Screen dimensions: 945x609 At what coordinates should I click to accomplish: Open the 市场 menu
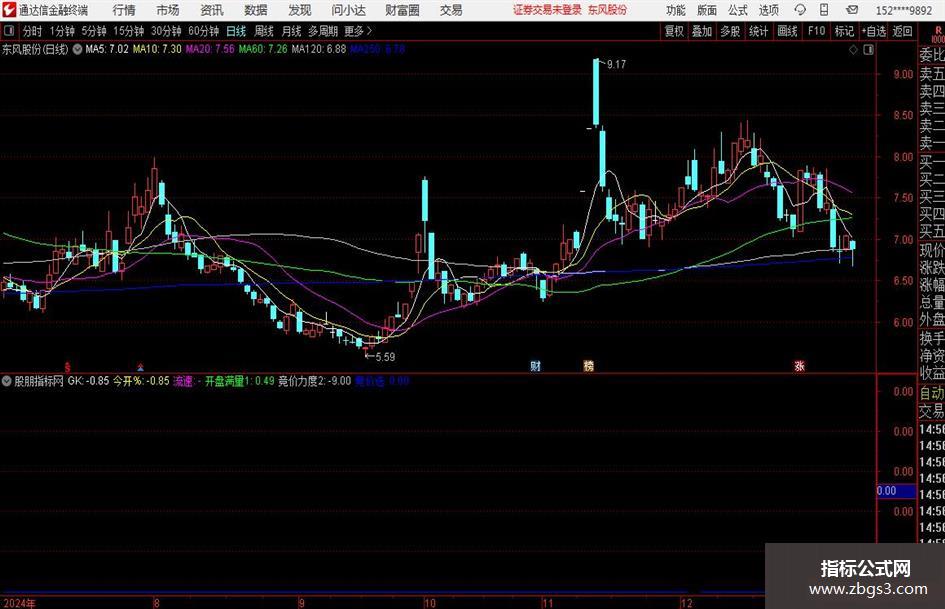point(168,10)
